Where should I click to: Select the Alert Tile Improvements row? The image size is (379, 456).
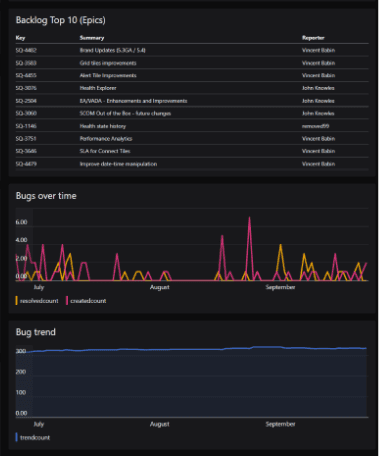pos(192,75)
